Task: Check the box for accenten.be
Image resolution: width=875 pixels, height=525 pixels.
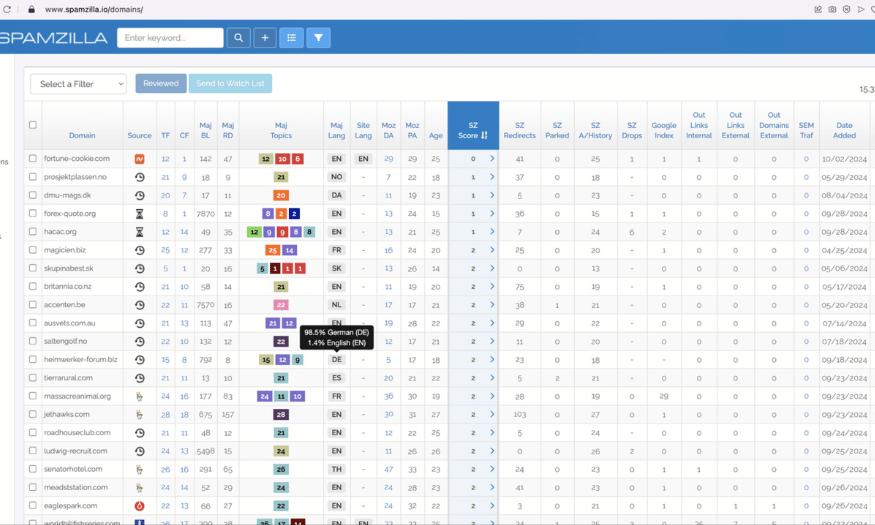Action: 33,305
